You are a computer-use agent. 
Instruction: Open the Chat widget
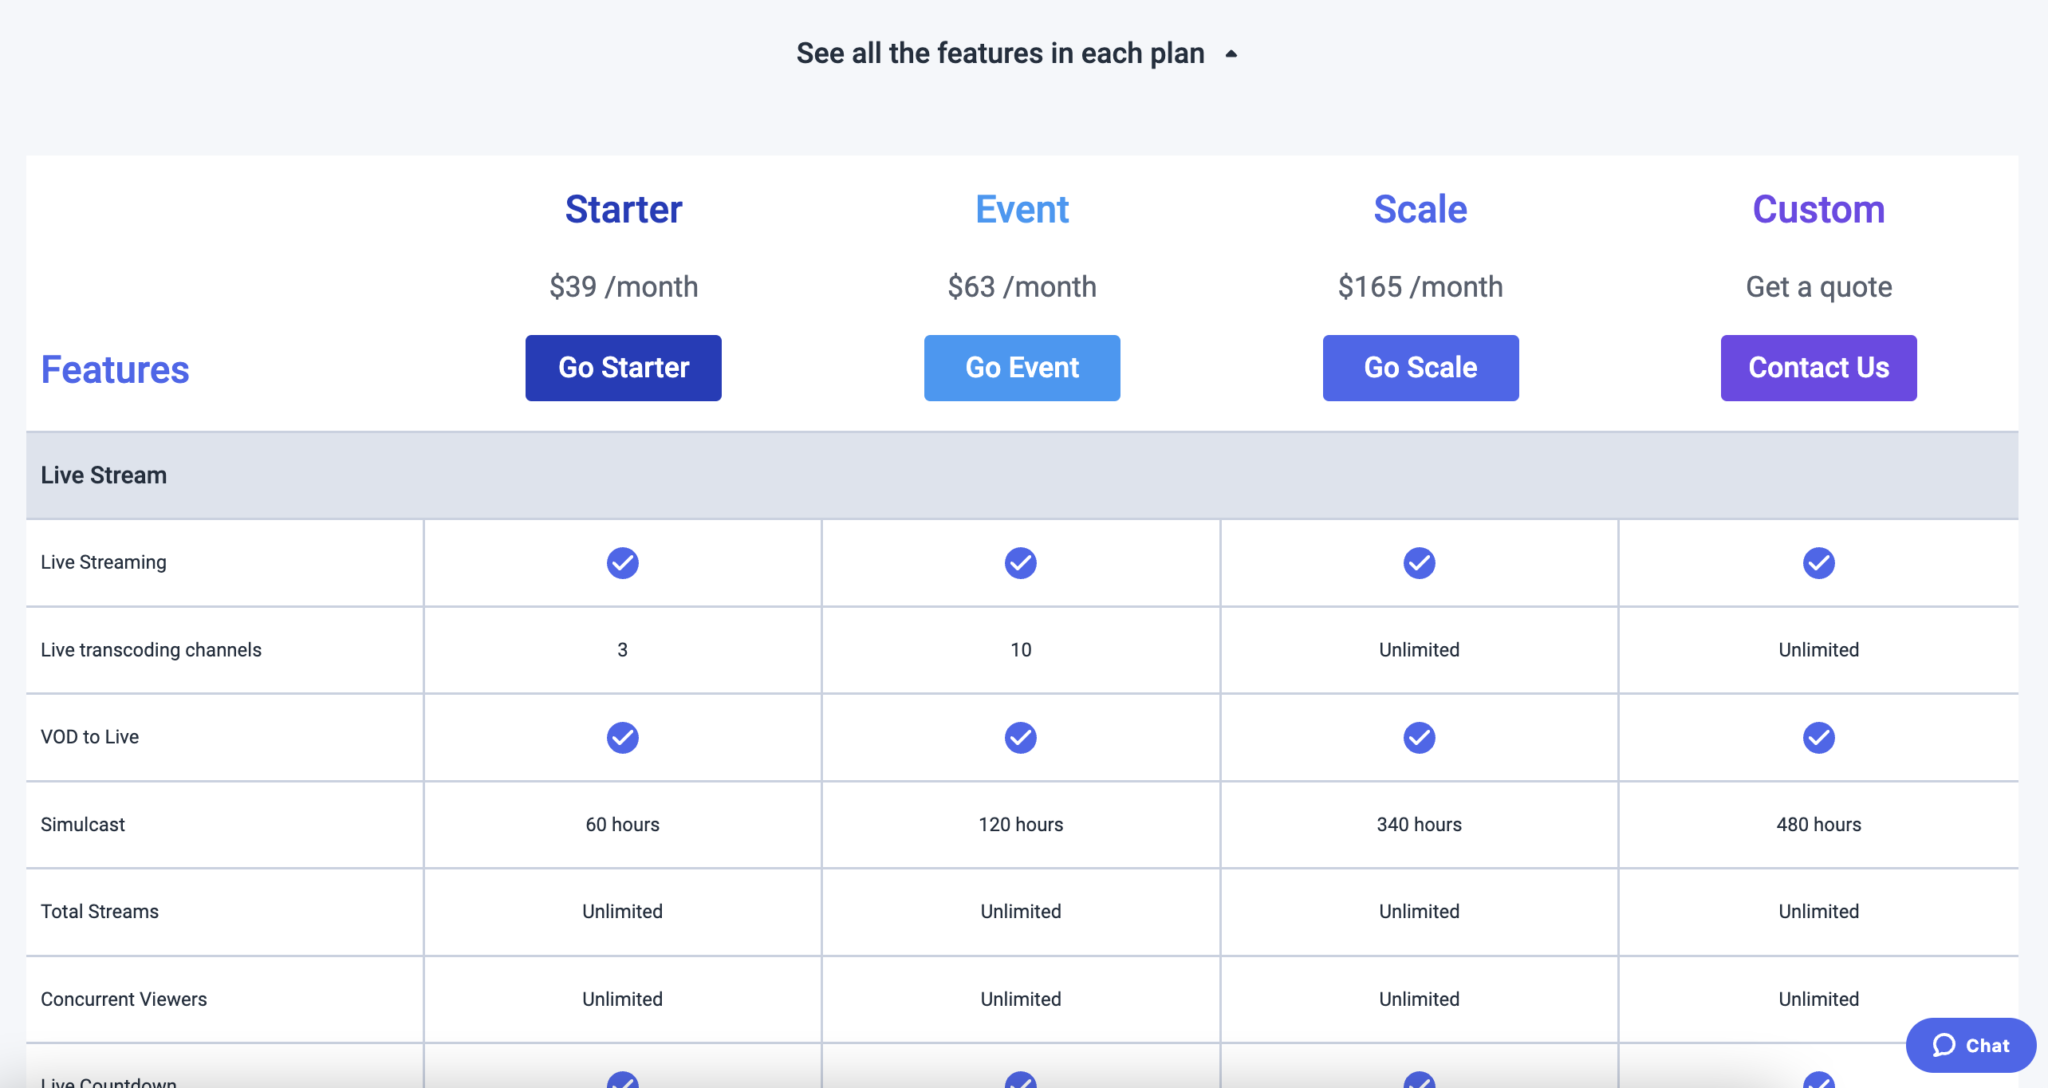tap(1969, 1045)
